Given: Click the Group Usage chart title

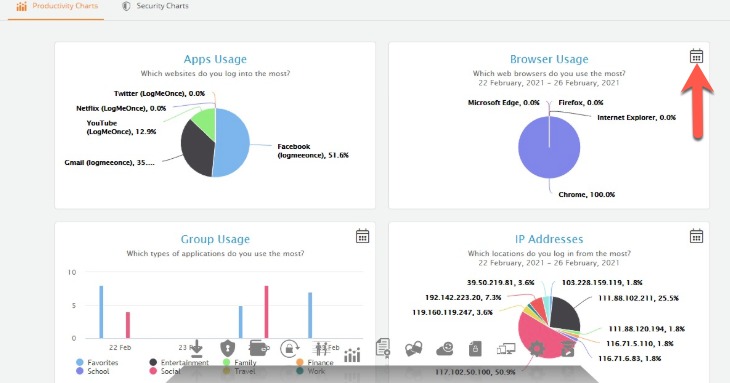Looking at the screenshot, I should pyautogui.click(x=215, y=239).
